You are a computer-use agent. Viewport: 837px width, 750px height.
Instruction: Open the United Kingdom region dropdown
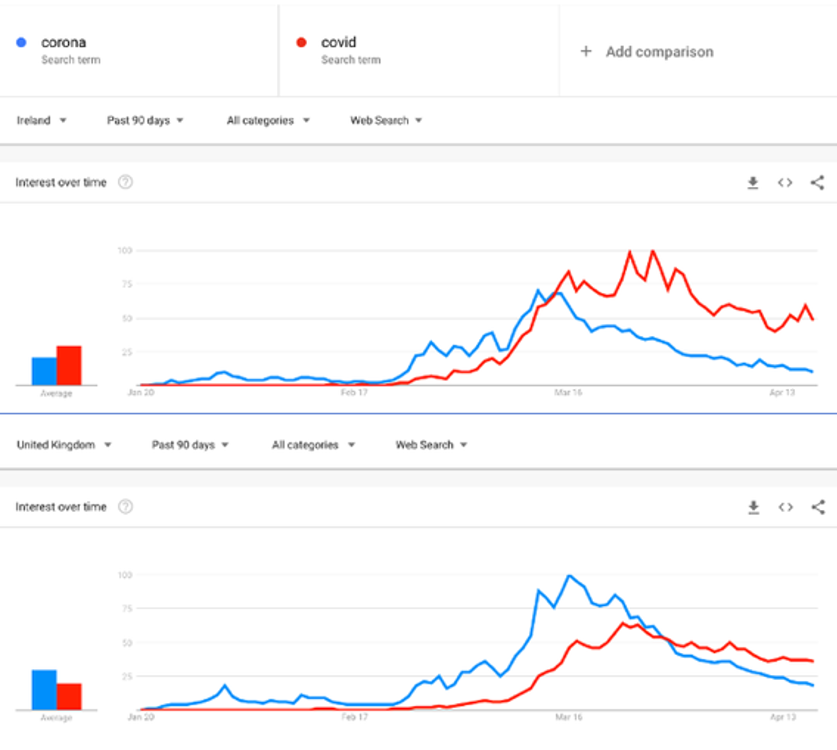pyautogui.click(x=64, y=445)
